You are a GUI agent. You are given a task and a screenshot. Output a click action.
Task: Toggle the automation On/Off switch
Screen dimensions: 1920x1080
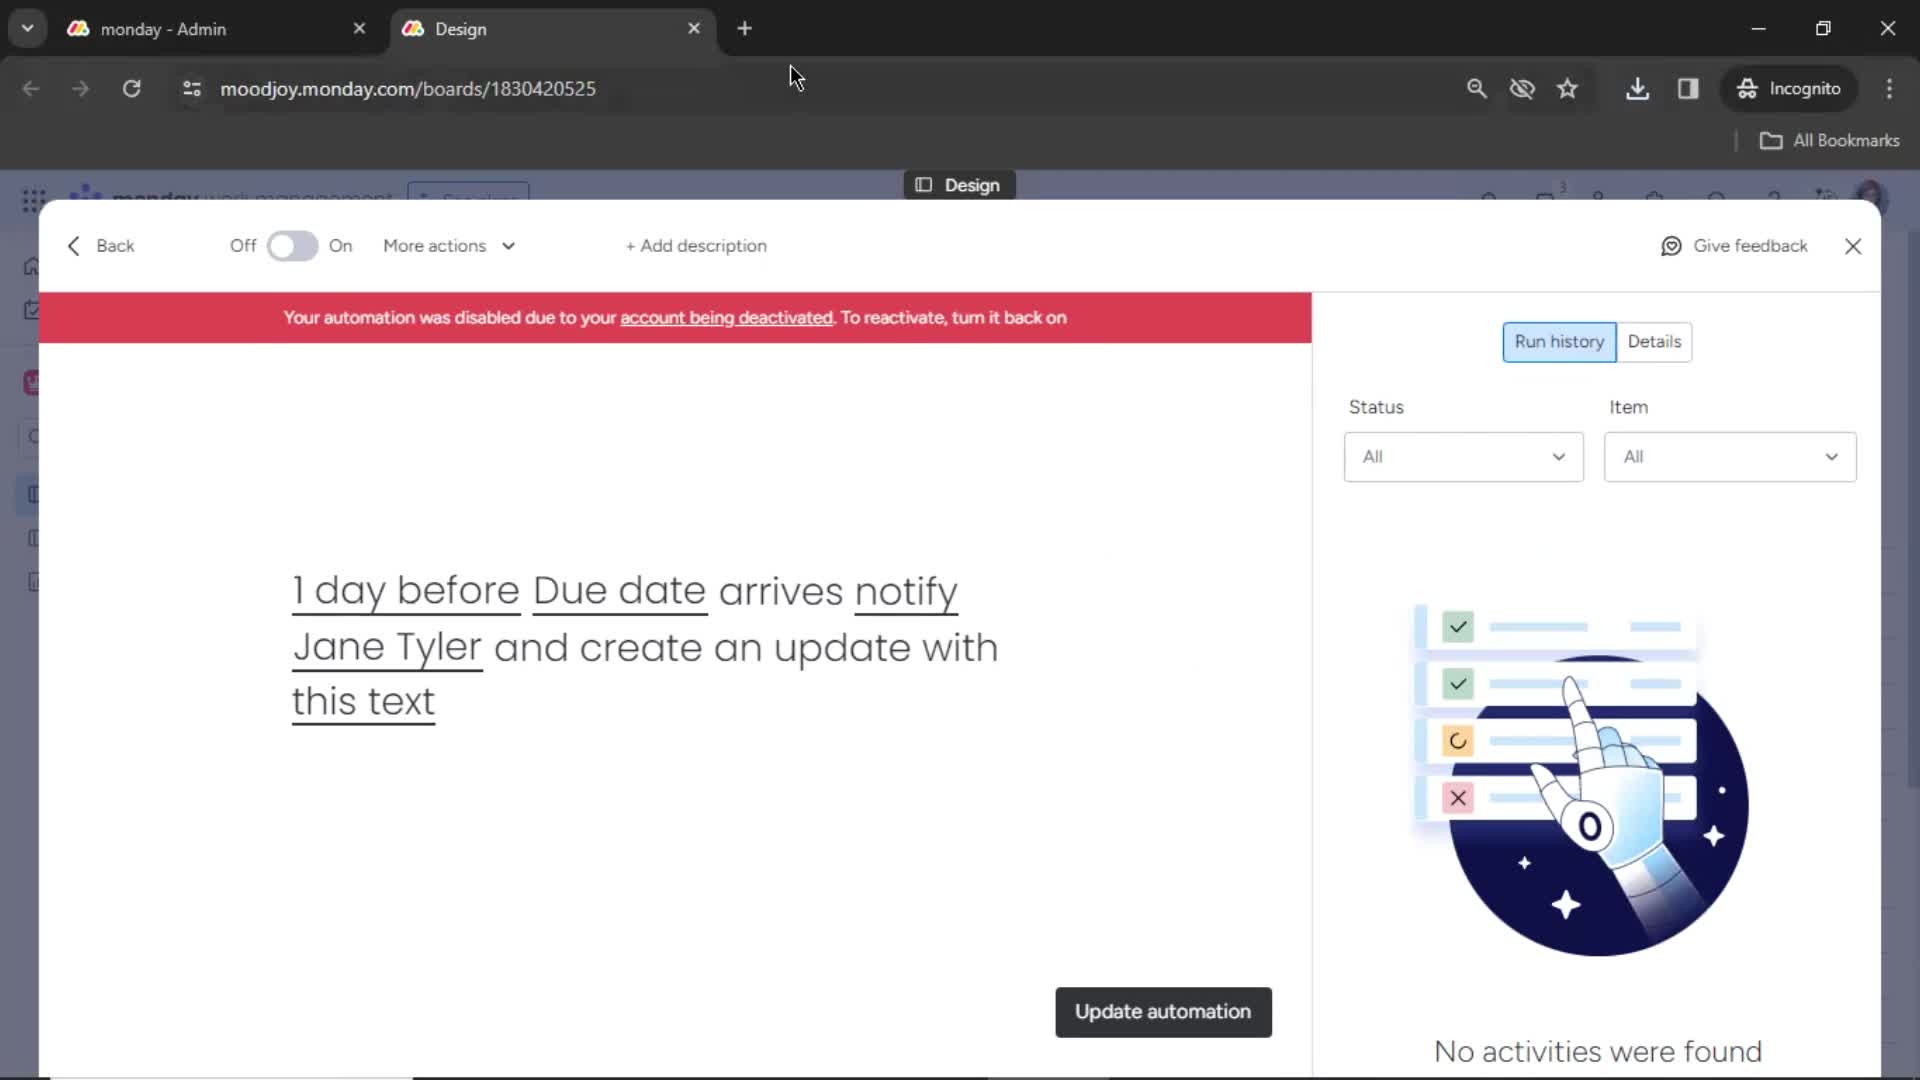coord(291,245)
